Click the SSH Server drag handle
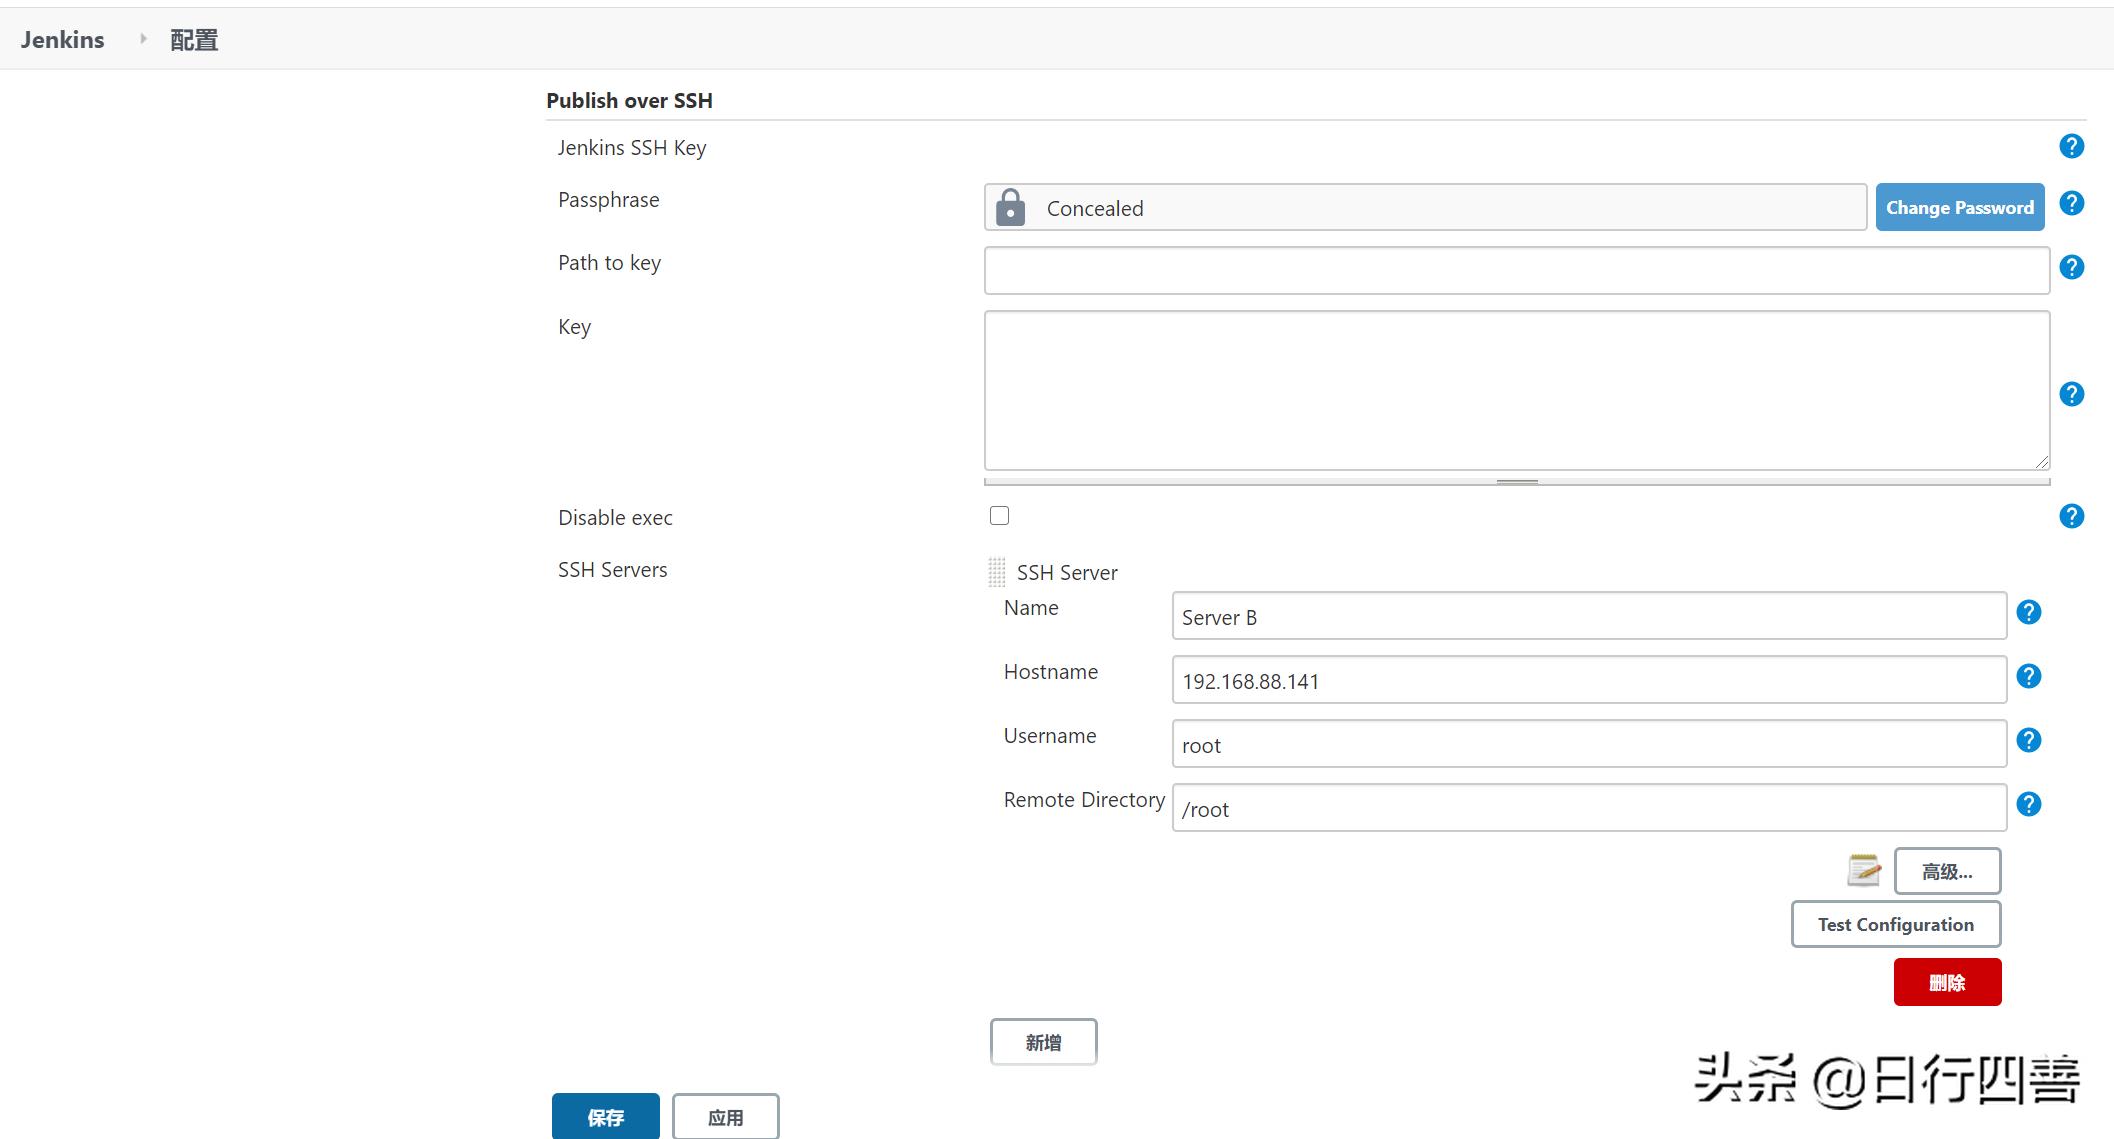Screen dimensions: 2114x1139 pos(996,572)
